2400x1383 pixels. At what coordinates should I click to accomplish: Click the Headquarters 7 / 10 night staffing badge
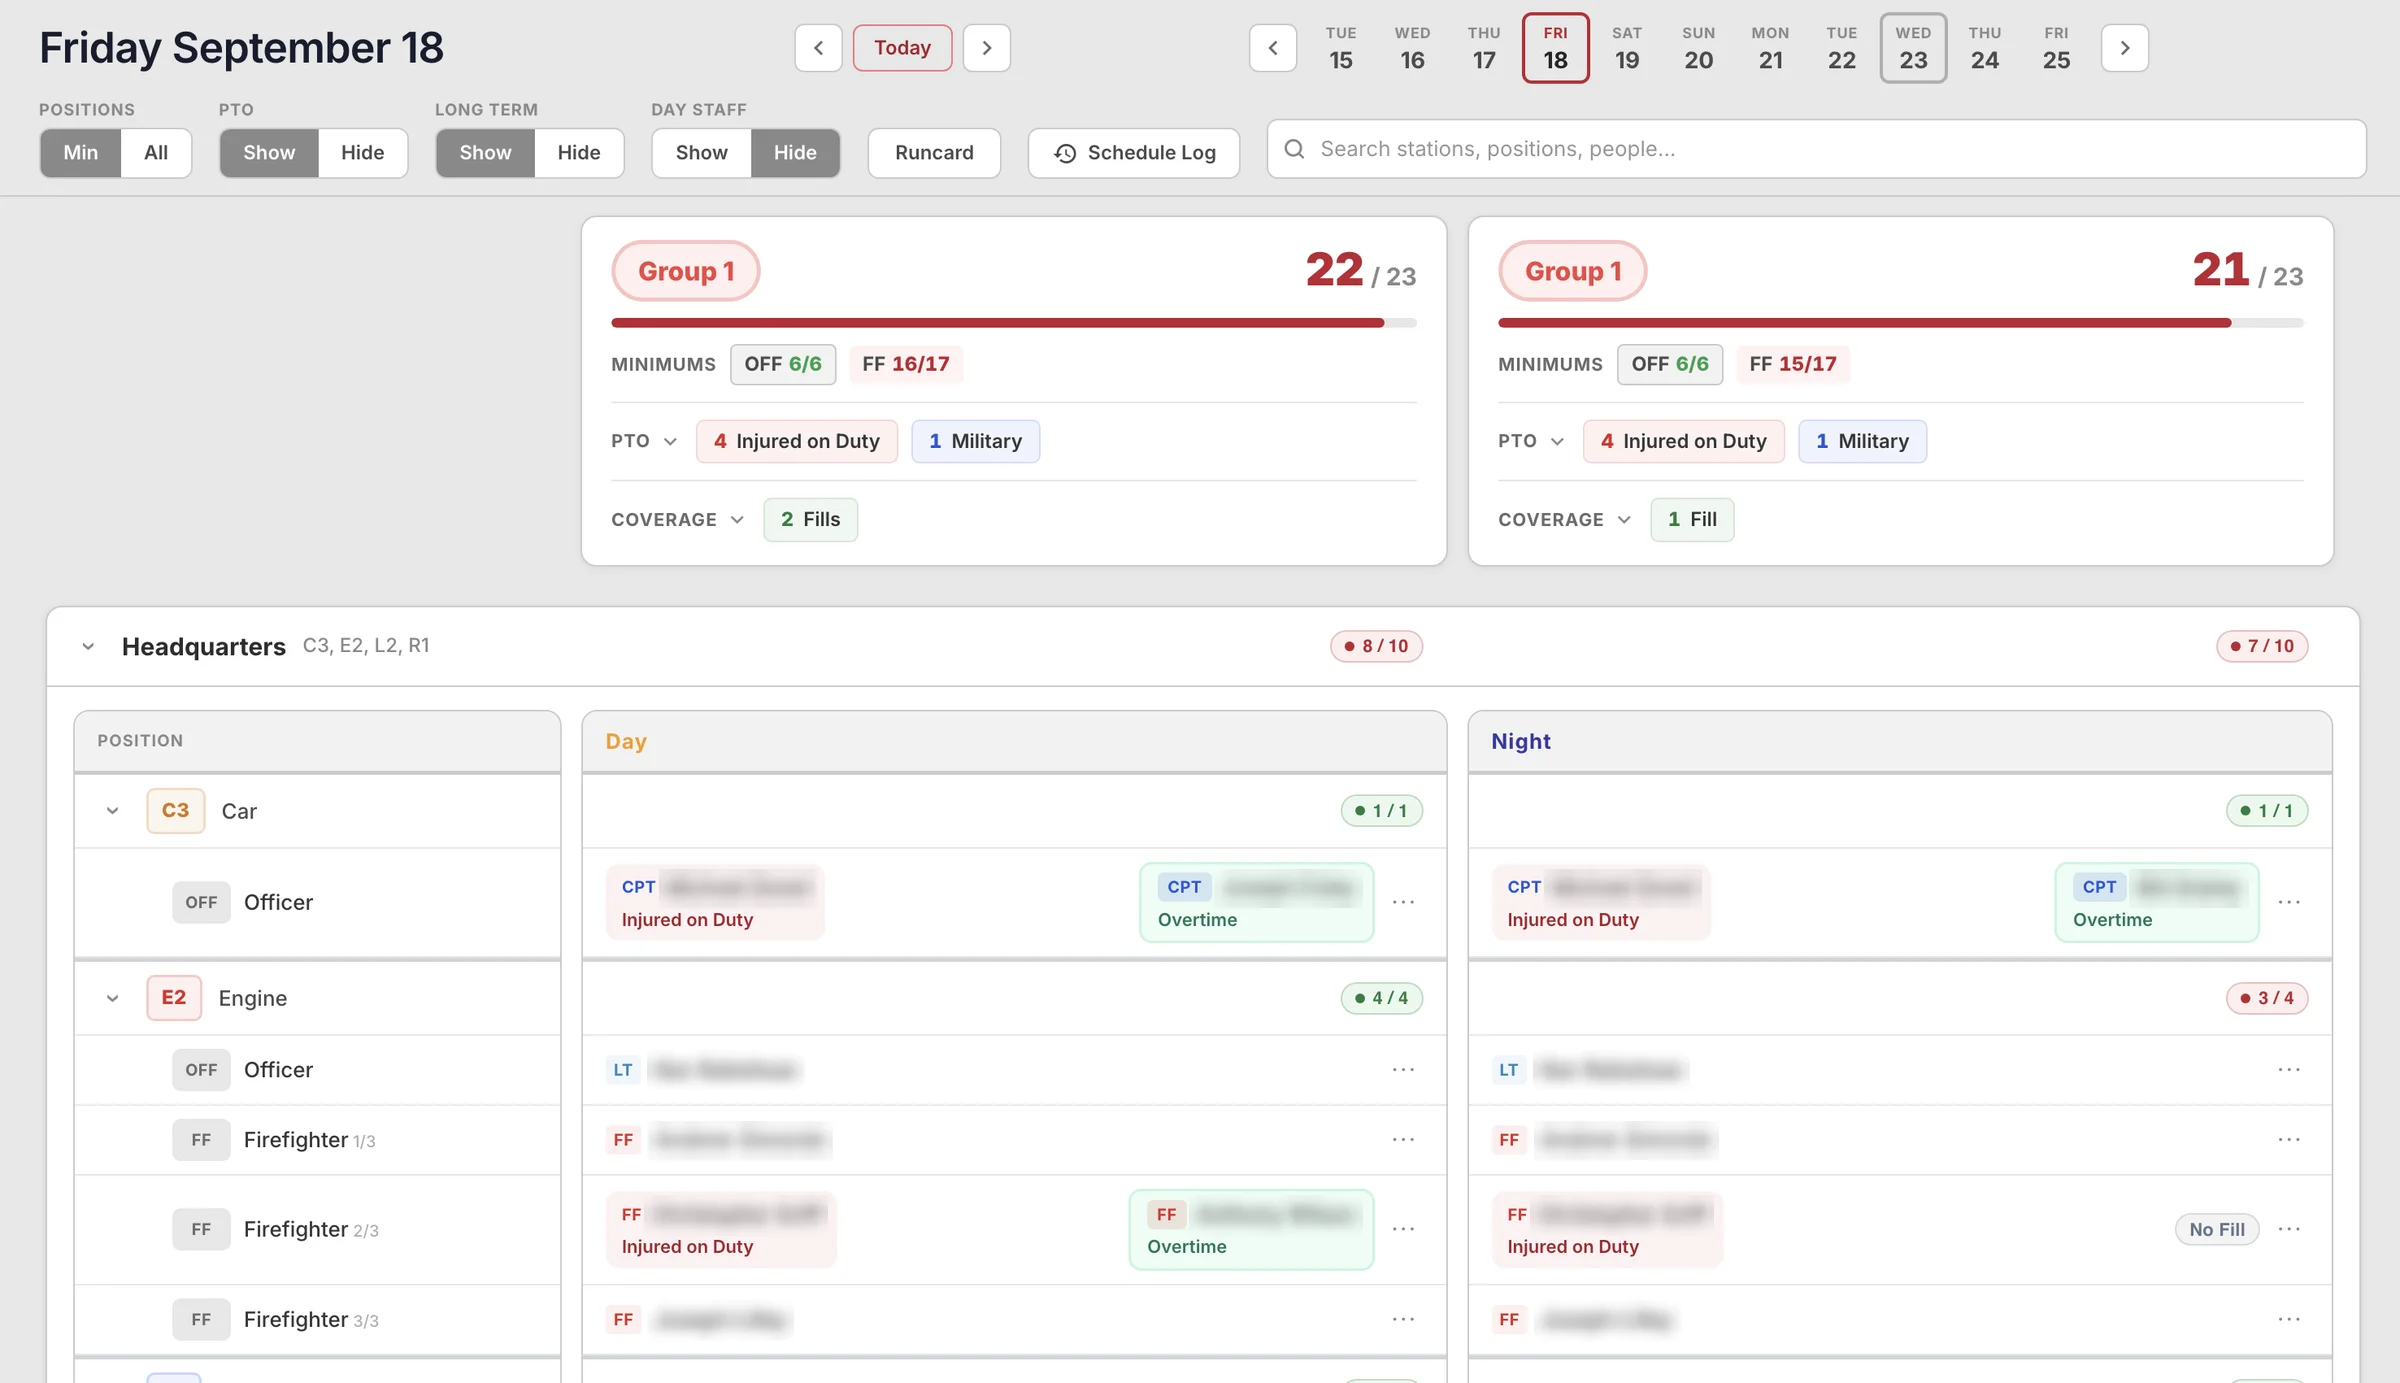2262,646
